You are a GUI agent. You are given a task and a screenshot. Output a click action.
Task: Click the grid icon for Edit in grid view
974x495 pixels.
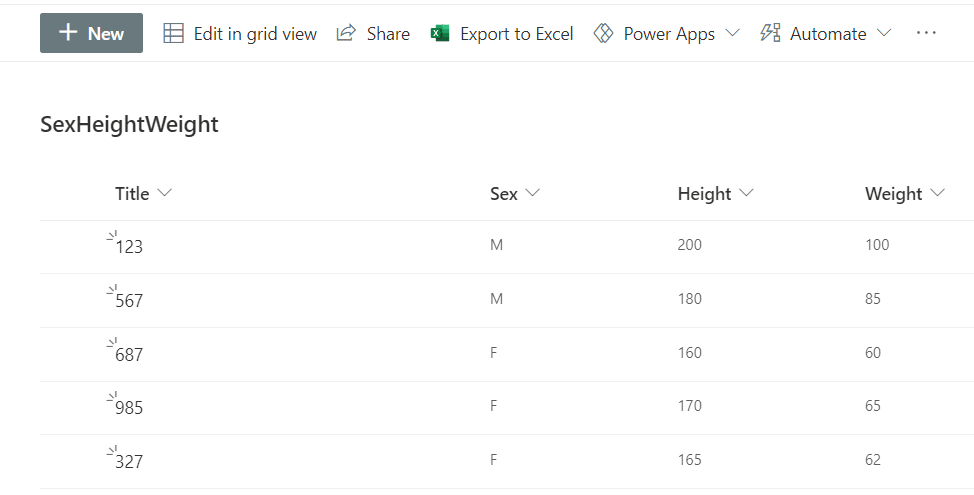174,34
